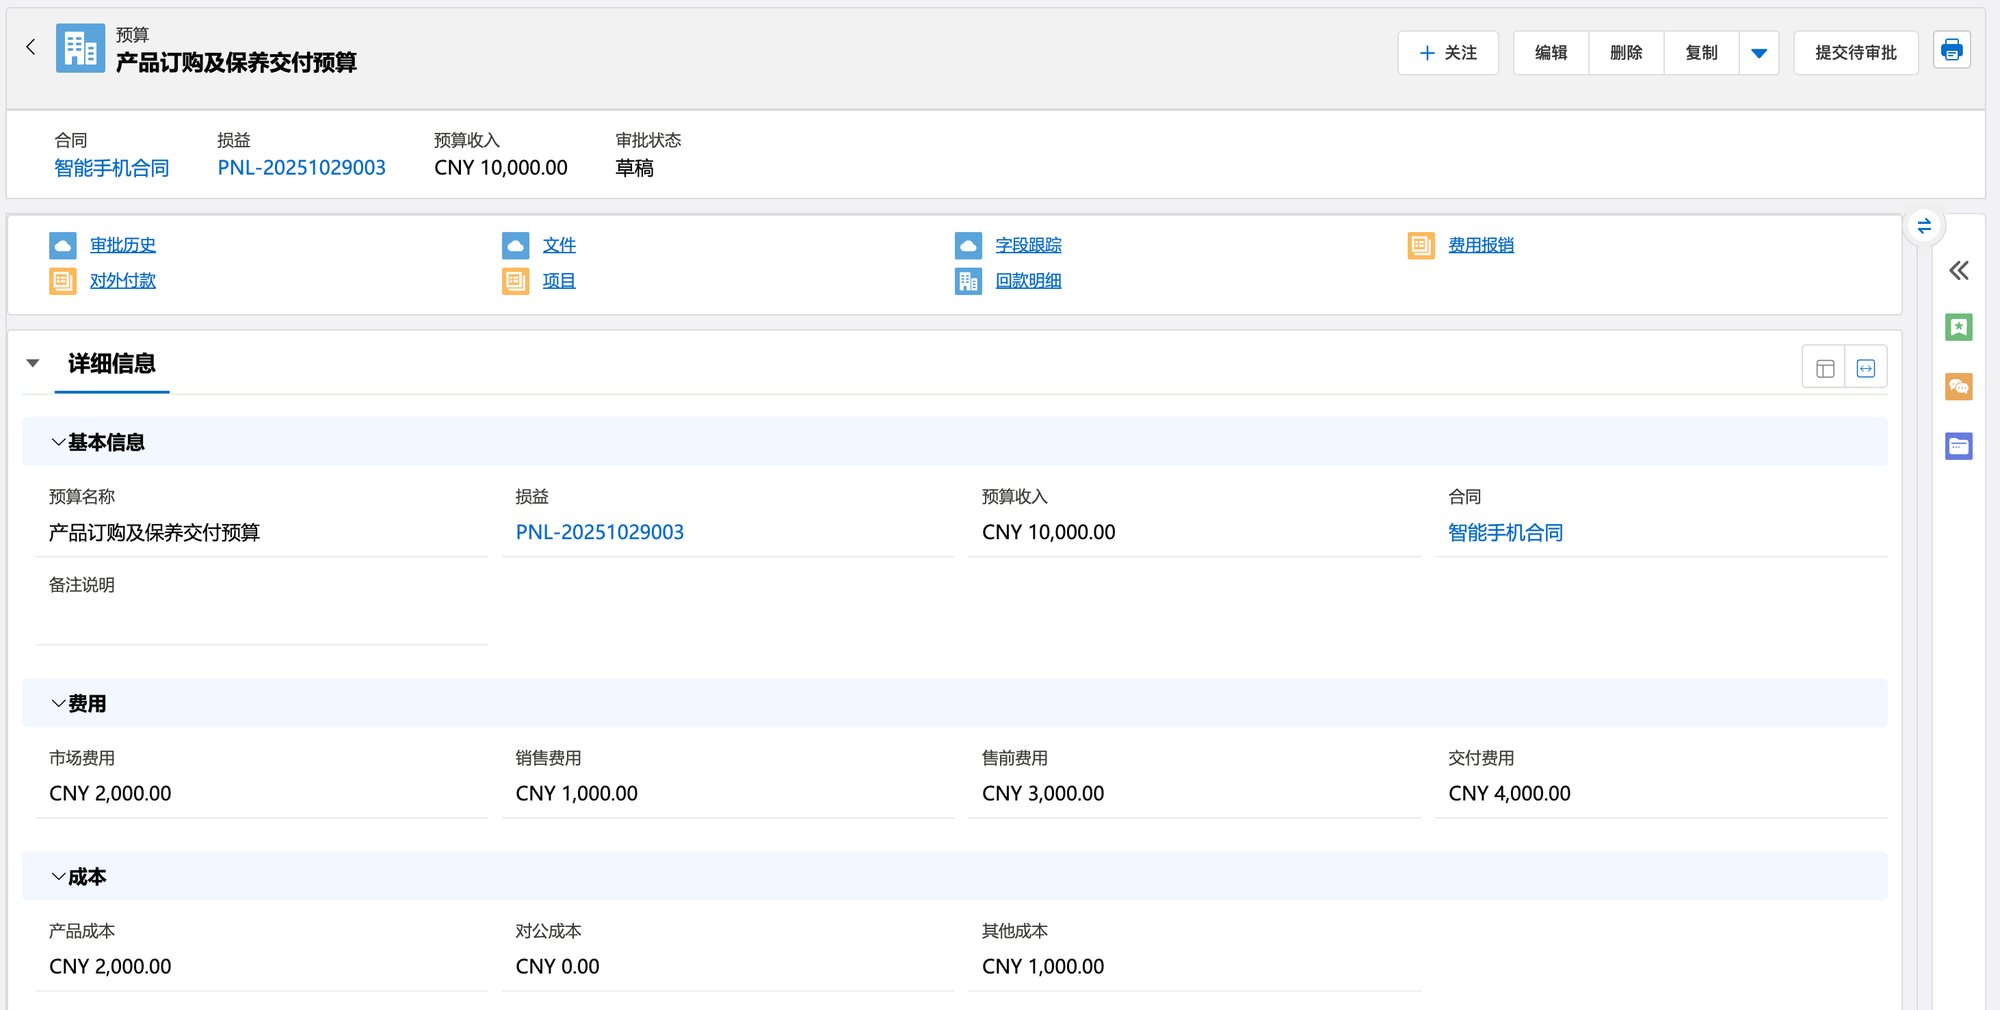Click the 备注说明 empty field

point(261,622)
